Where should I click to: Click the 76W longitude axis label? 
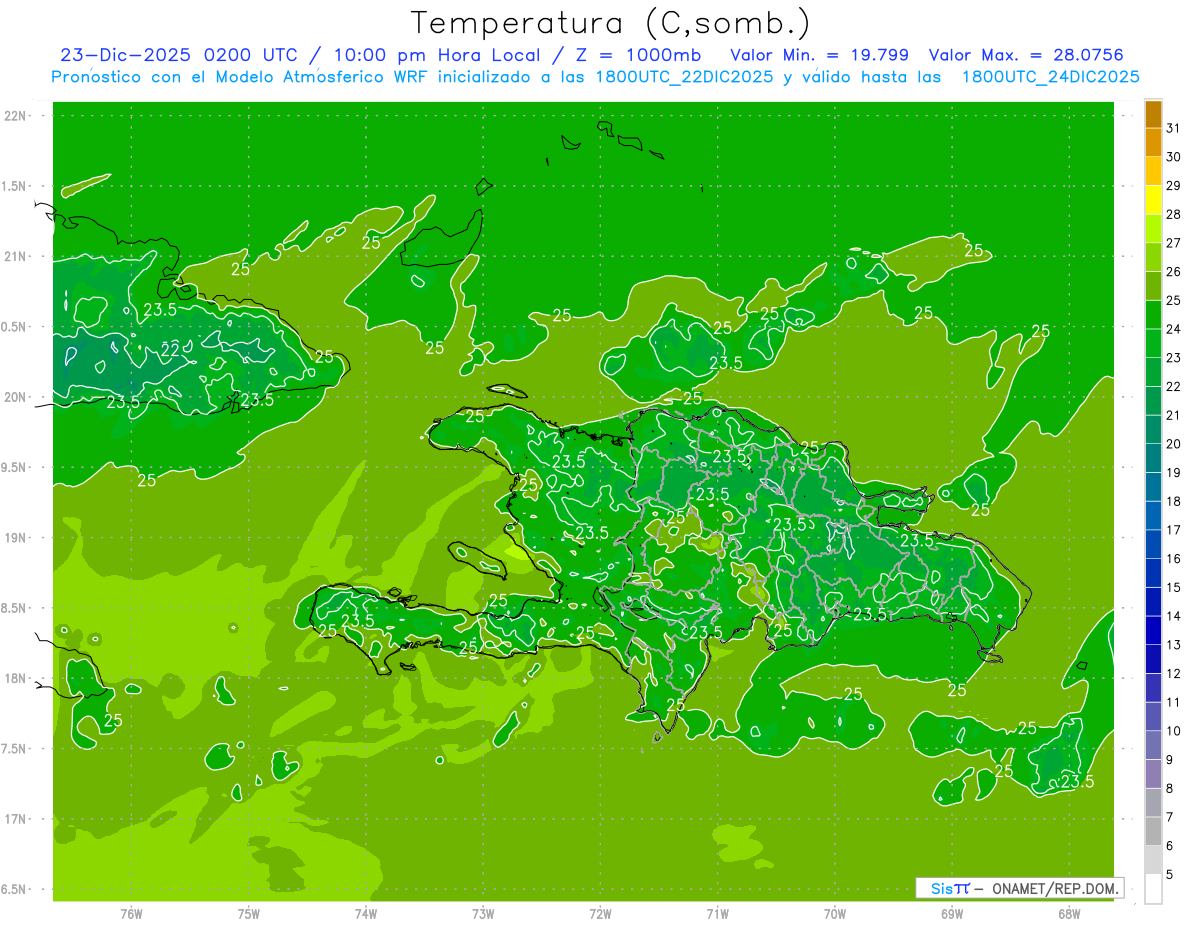131,913
